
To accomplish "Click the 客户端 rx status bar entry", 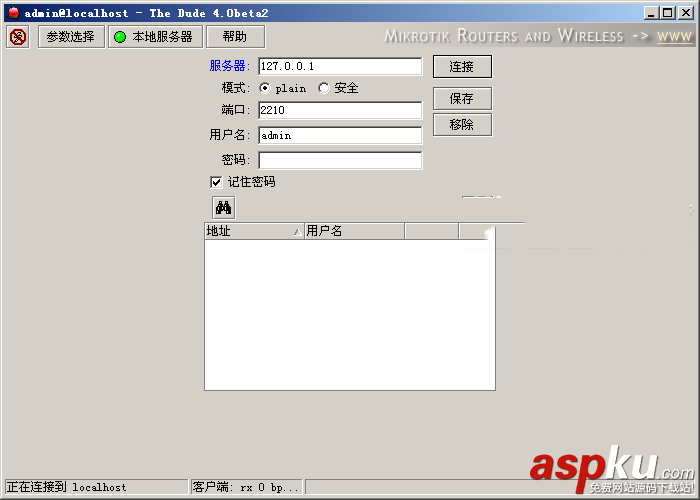I will 246,487.
